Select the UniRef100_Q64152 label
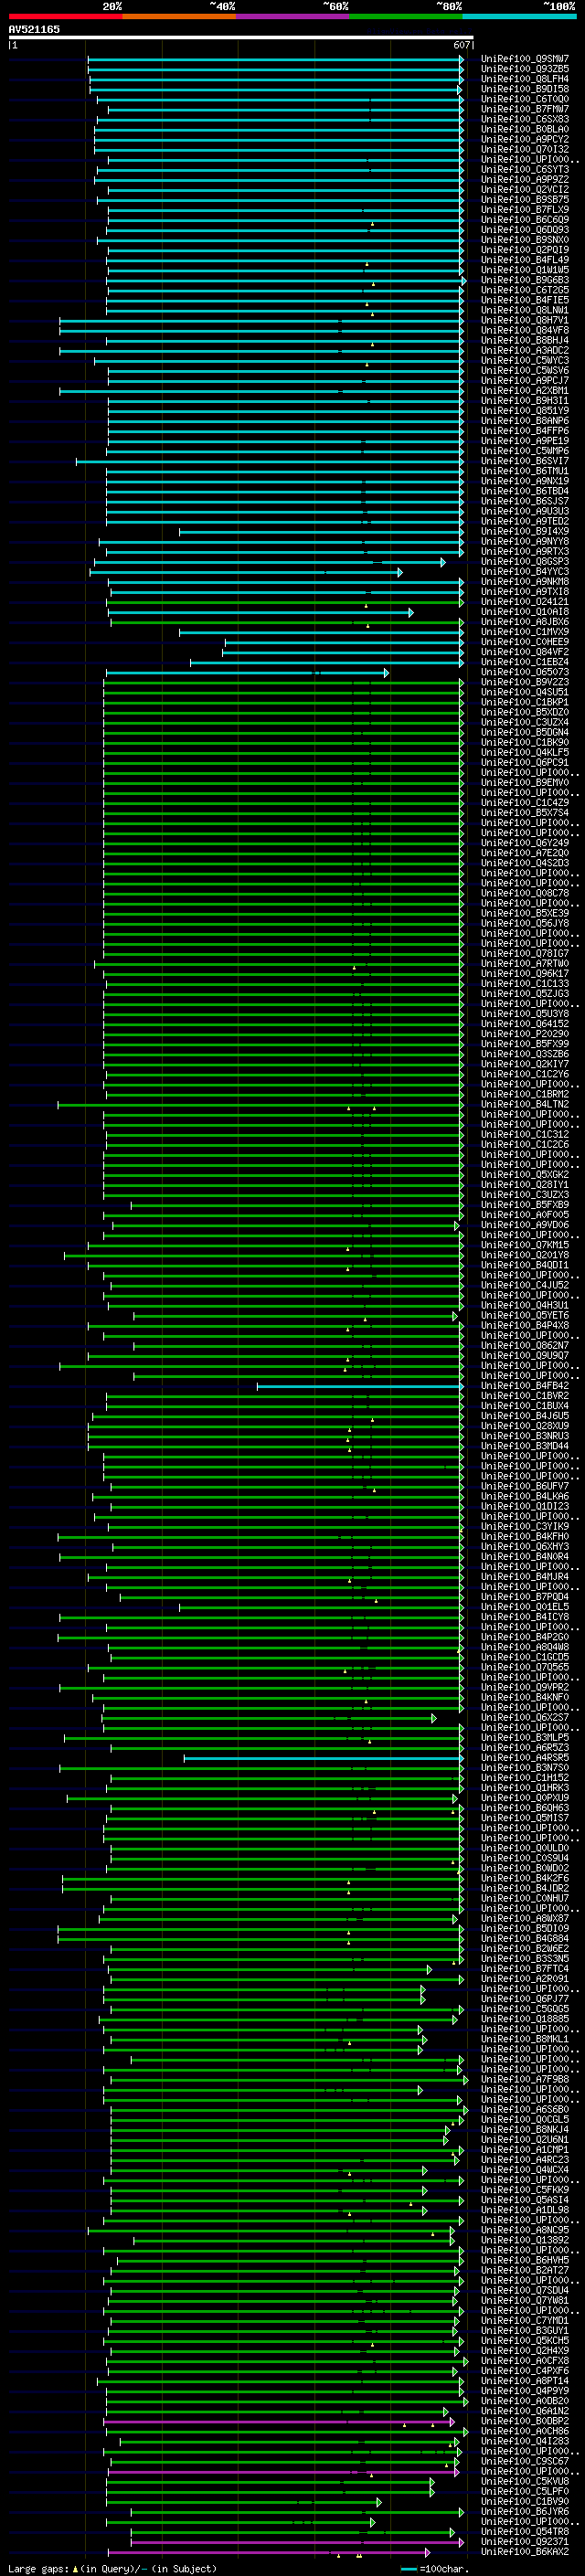Screen dimensions: 585x2576 (x=525, y=1024)
